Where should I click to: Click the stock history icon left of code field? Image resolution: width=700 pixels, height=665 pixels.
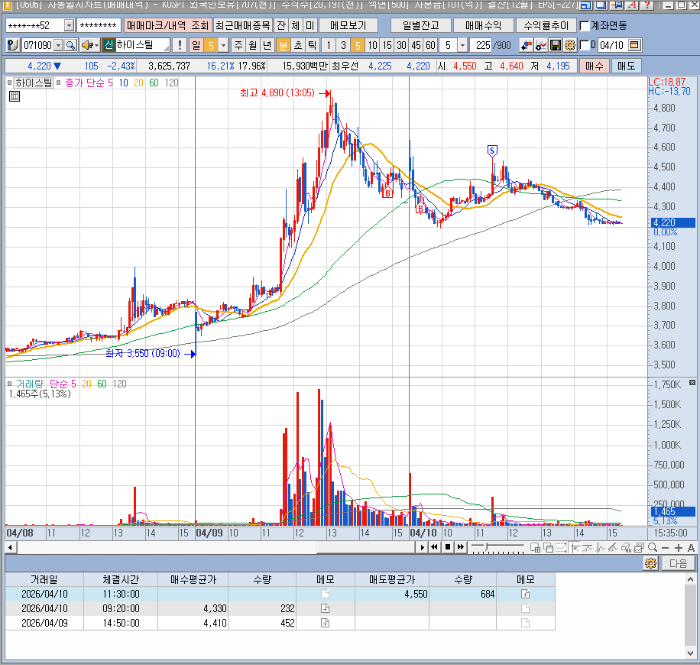click(x=13, y=45)
